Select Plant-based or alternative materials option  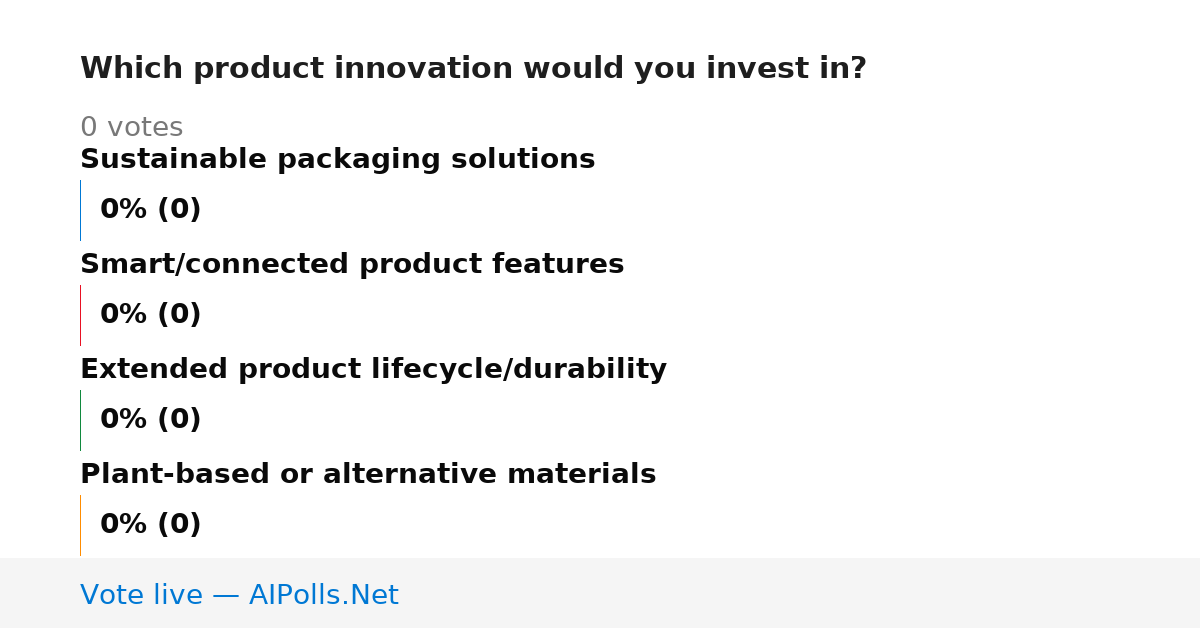tap(368, 475)
